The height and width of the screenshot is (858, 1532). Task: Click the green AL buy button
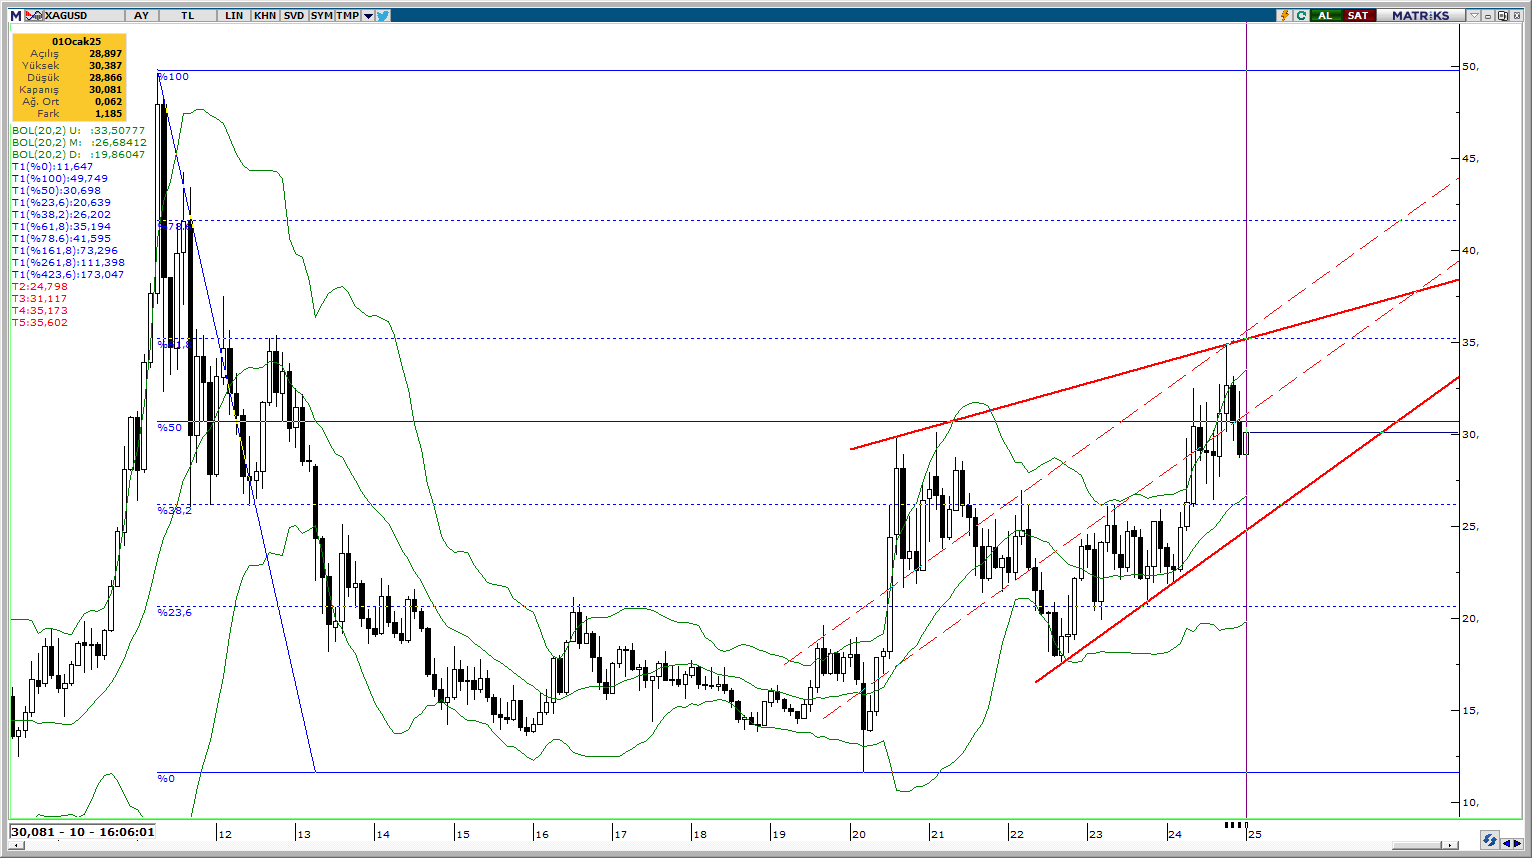[1326, 16]
